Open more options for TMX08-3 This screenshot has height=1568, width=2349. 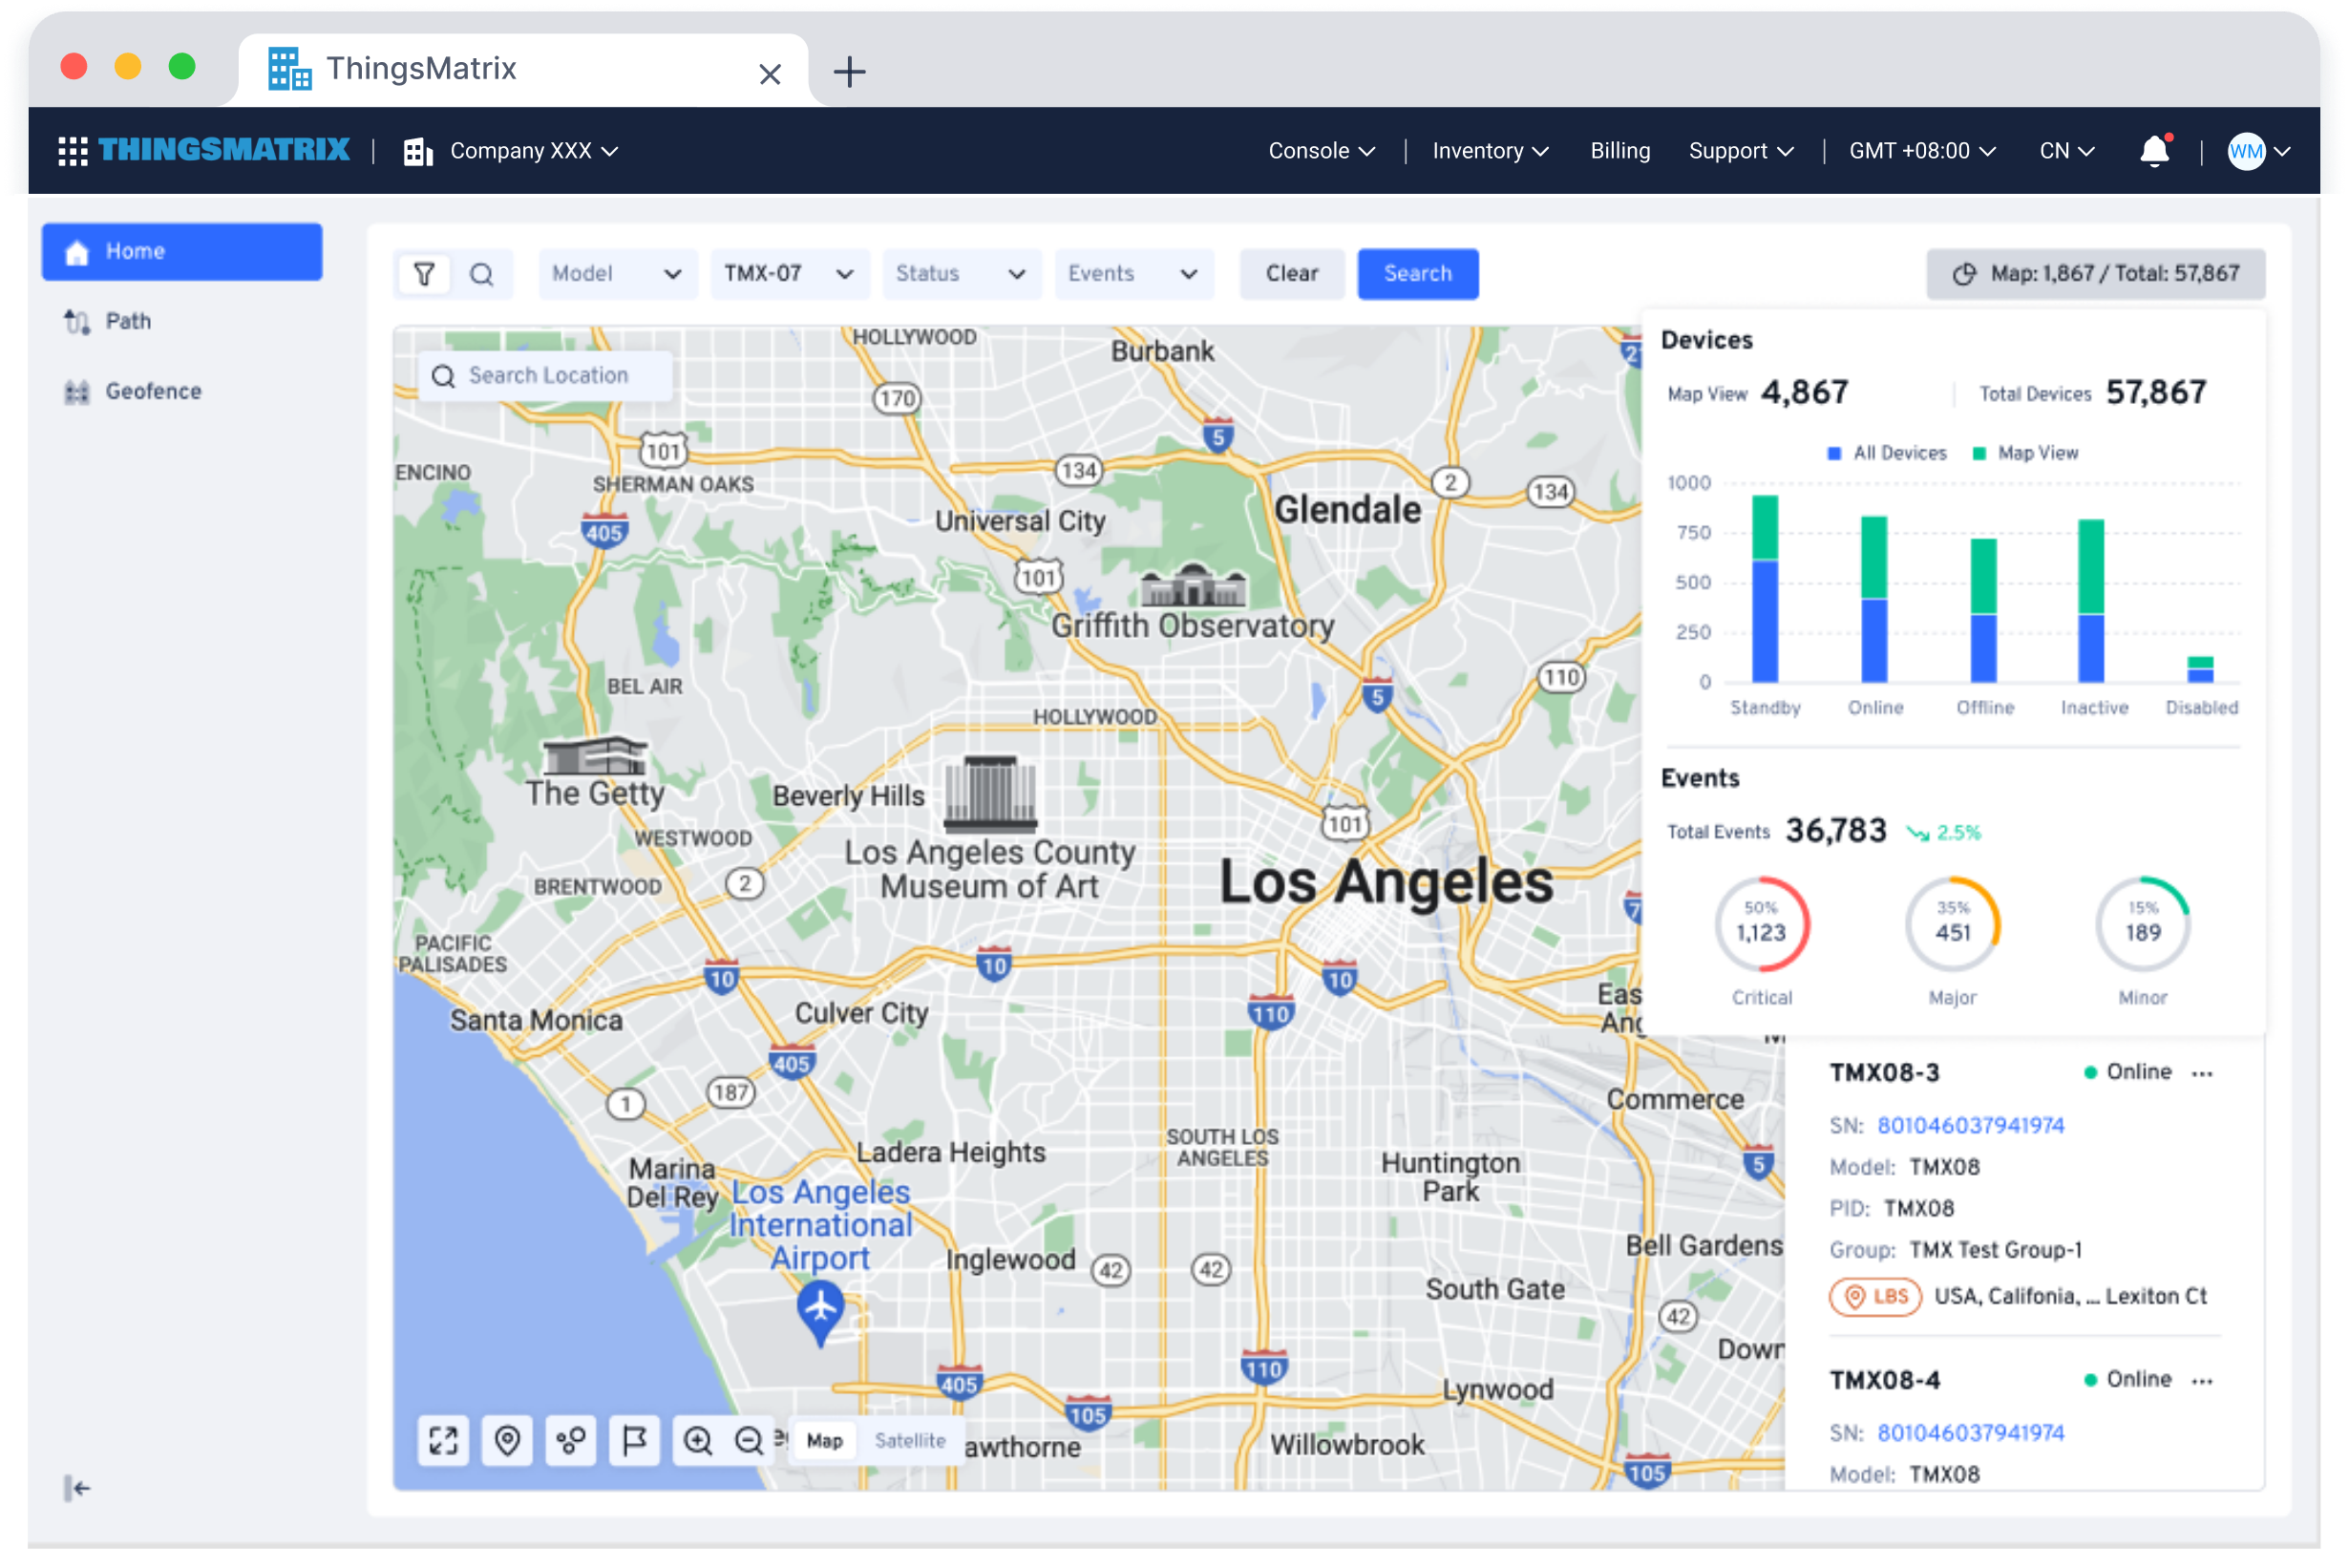[2202, 1074]
